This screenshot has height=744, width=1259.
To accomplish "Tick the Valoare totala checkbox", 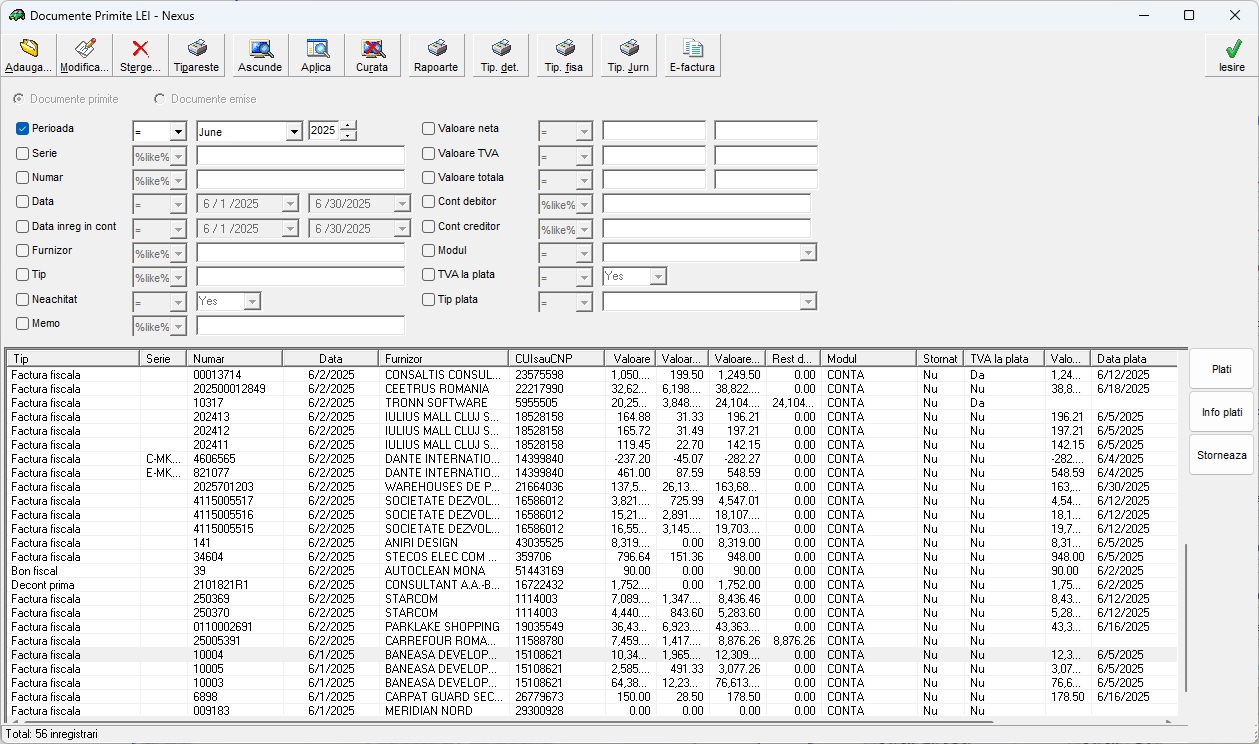I will [429, 178].
